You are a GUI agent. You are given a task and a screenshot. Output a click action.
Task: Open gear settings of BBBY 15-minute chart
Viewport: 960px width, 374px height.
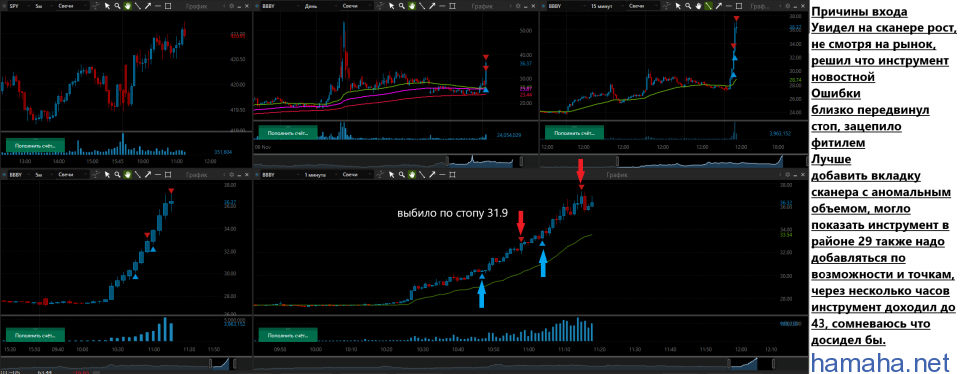click(788, 6)
